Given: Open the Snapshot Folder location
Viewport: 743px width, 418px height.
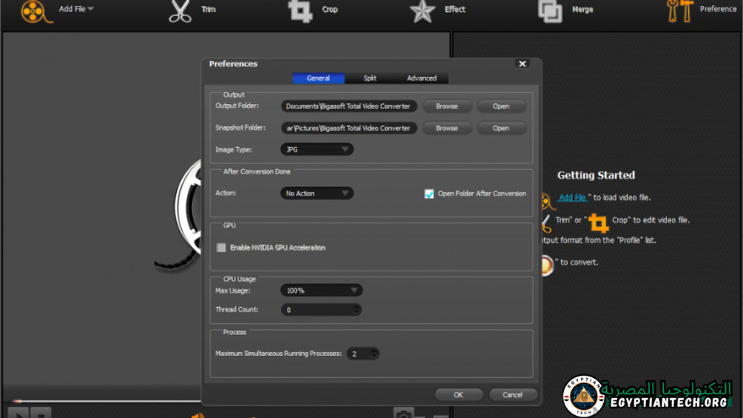Looking at the screenshot, I should pos(501,128).
